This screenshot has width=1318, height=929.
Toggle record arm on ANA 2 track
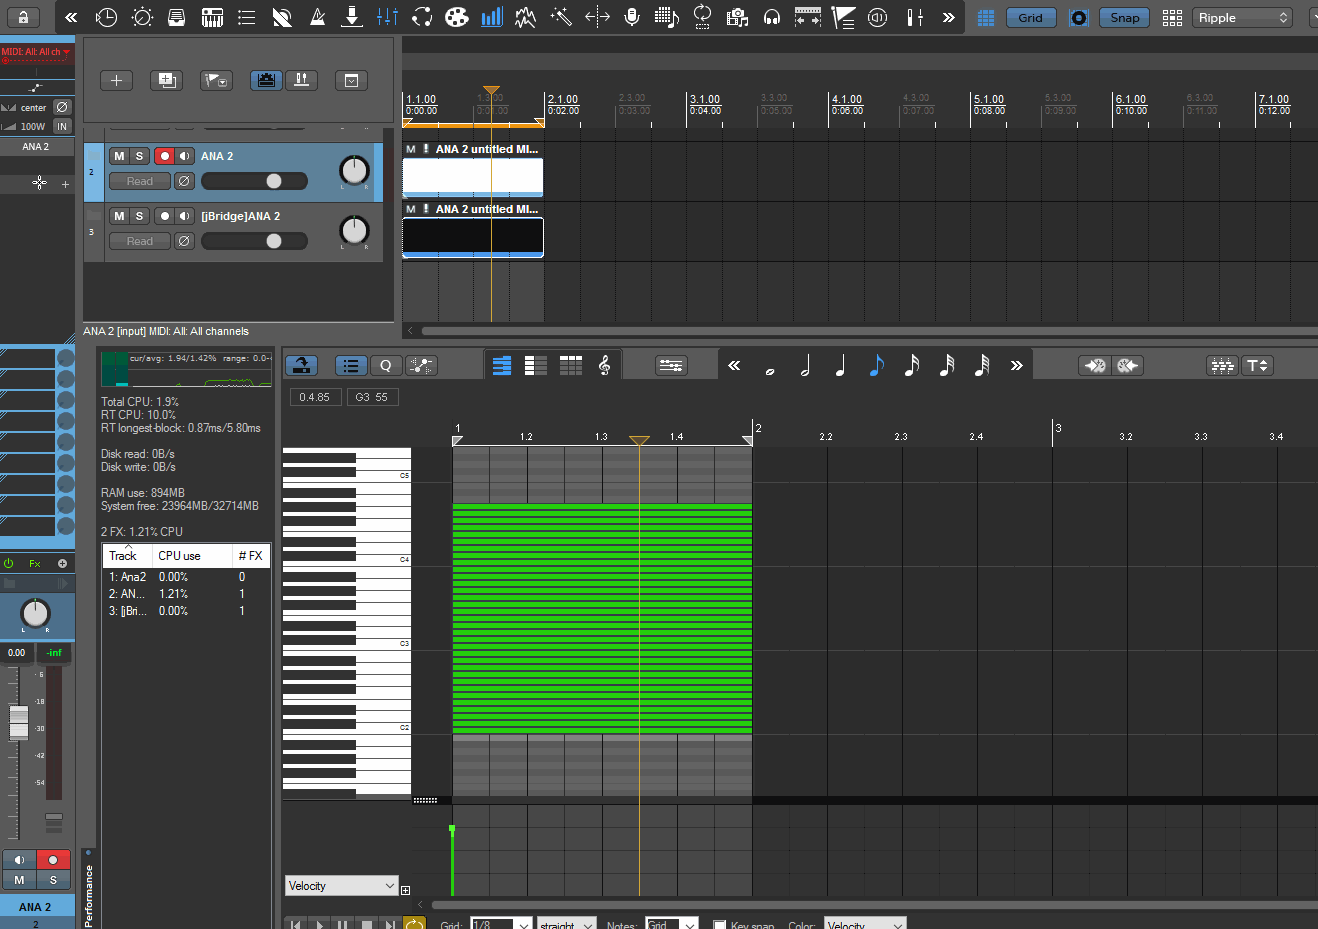[164, 156]
